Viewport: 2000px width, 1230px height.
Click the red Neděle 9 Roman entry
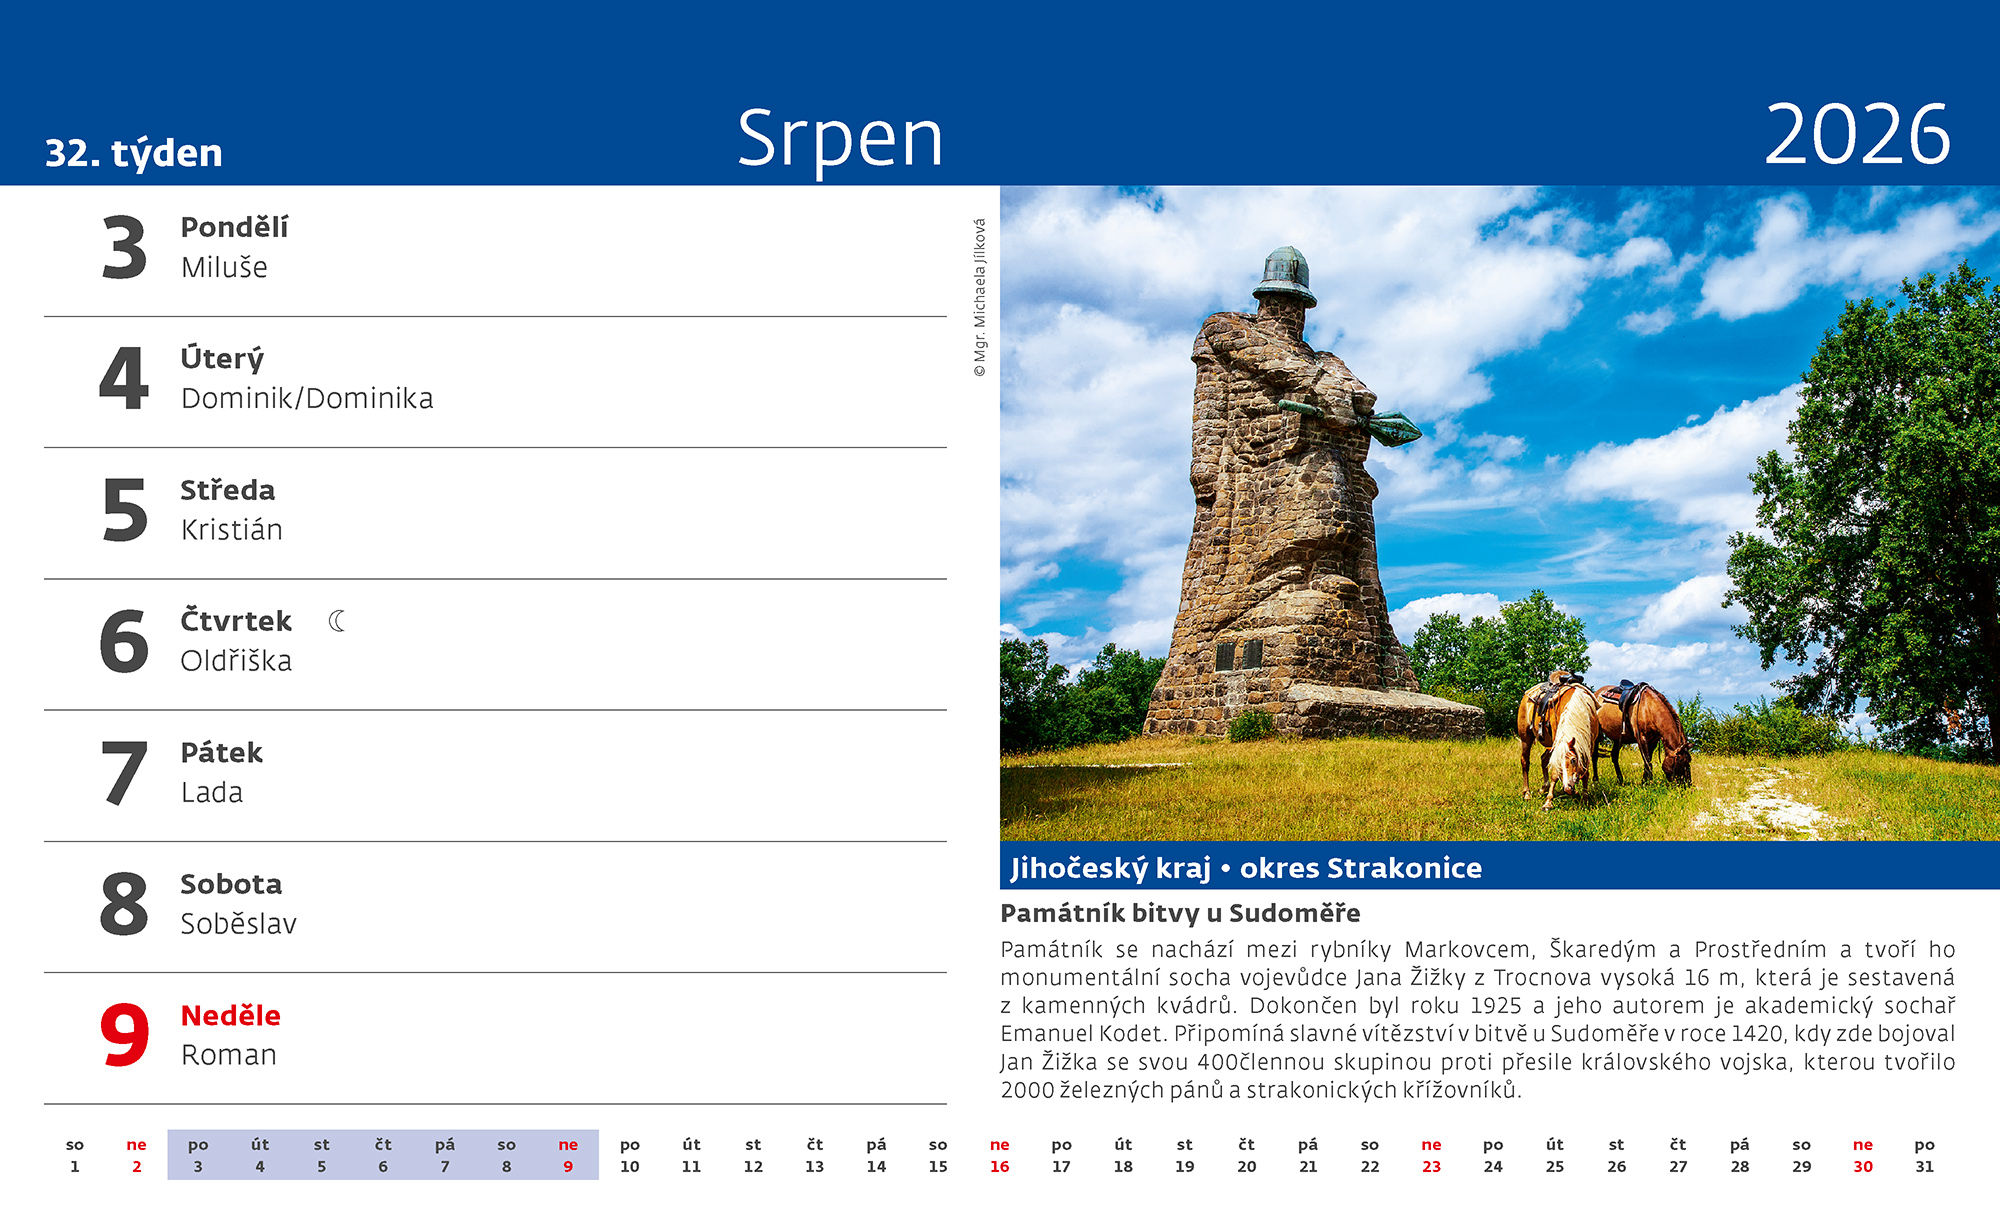coord(230,1035)
